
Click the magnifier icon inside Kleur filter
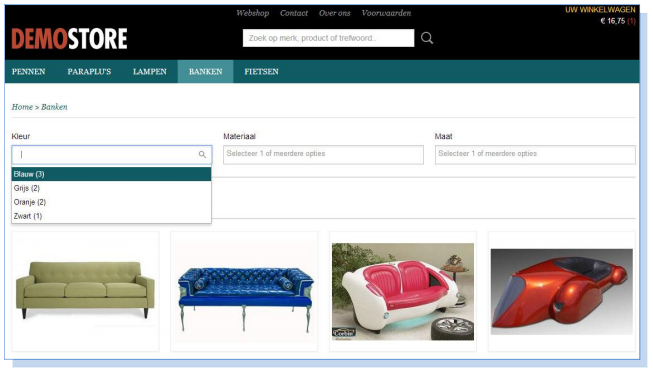pyautogui.click(x=202, y=154)
